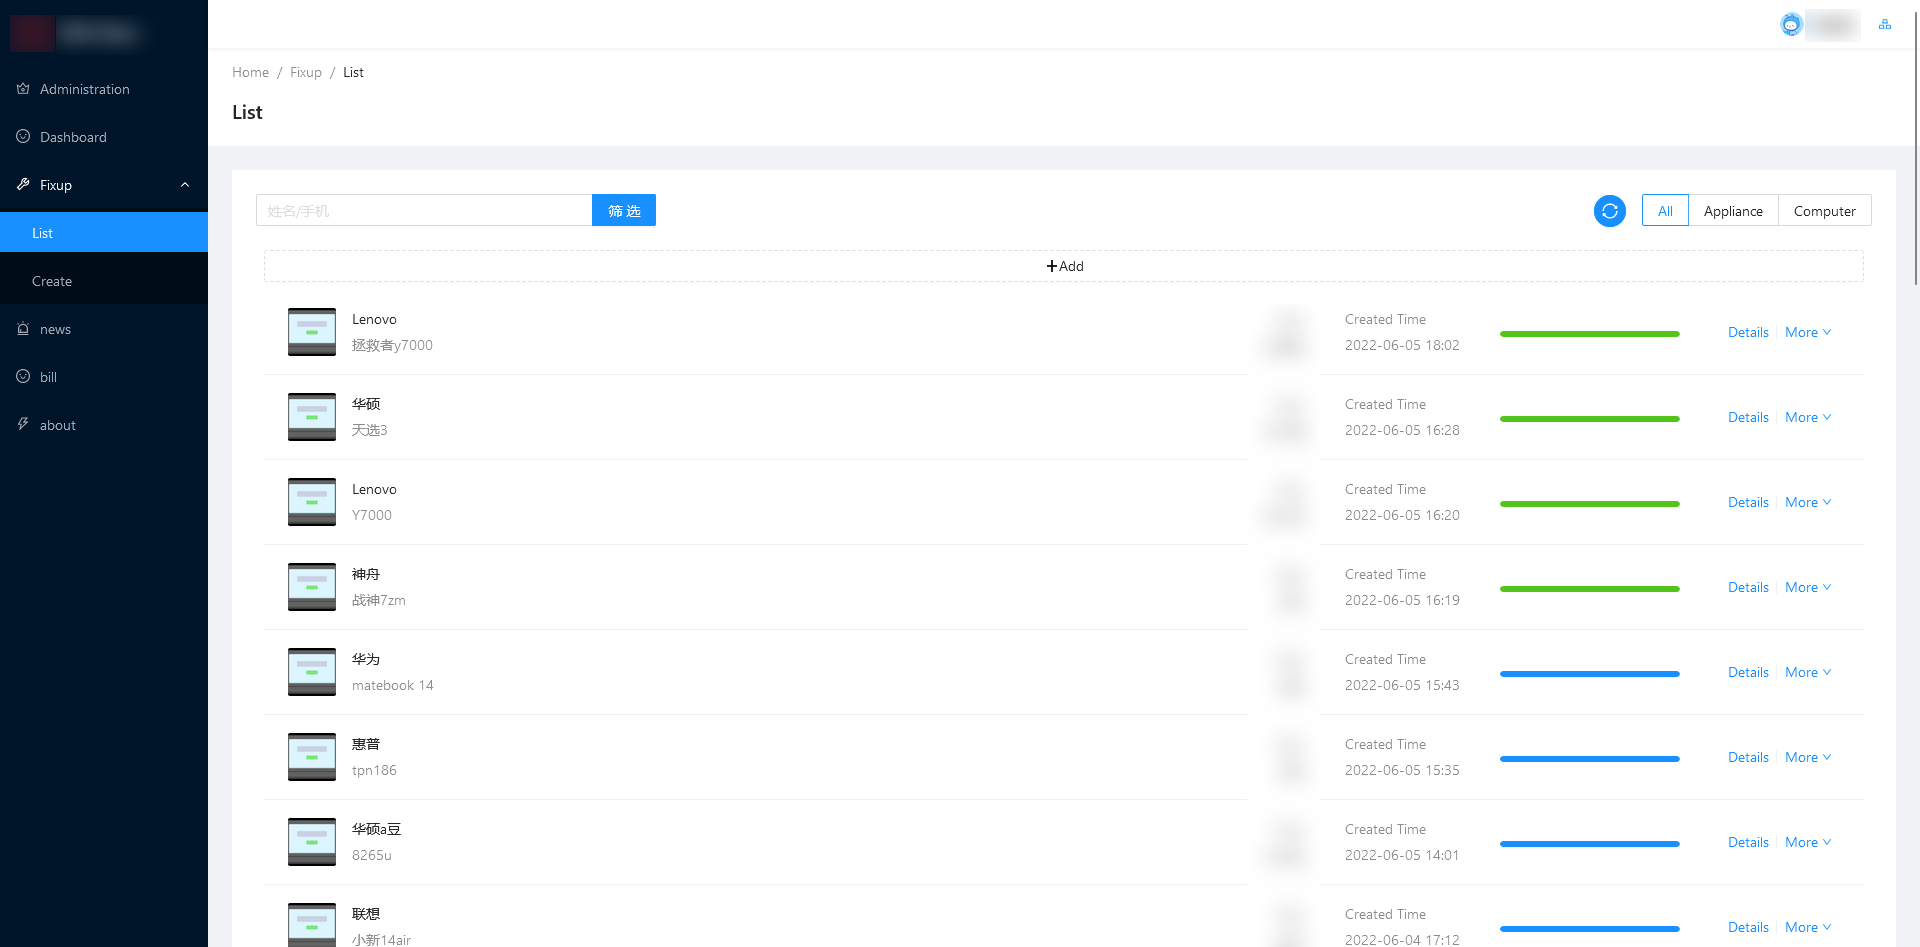
Task: Open the Administration menu item
Action: tap(104, 89)
